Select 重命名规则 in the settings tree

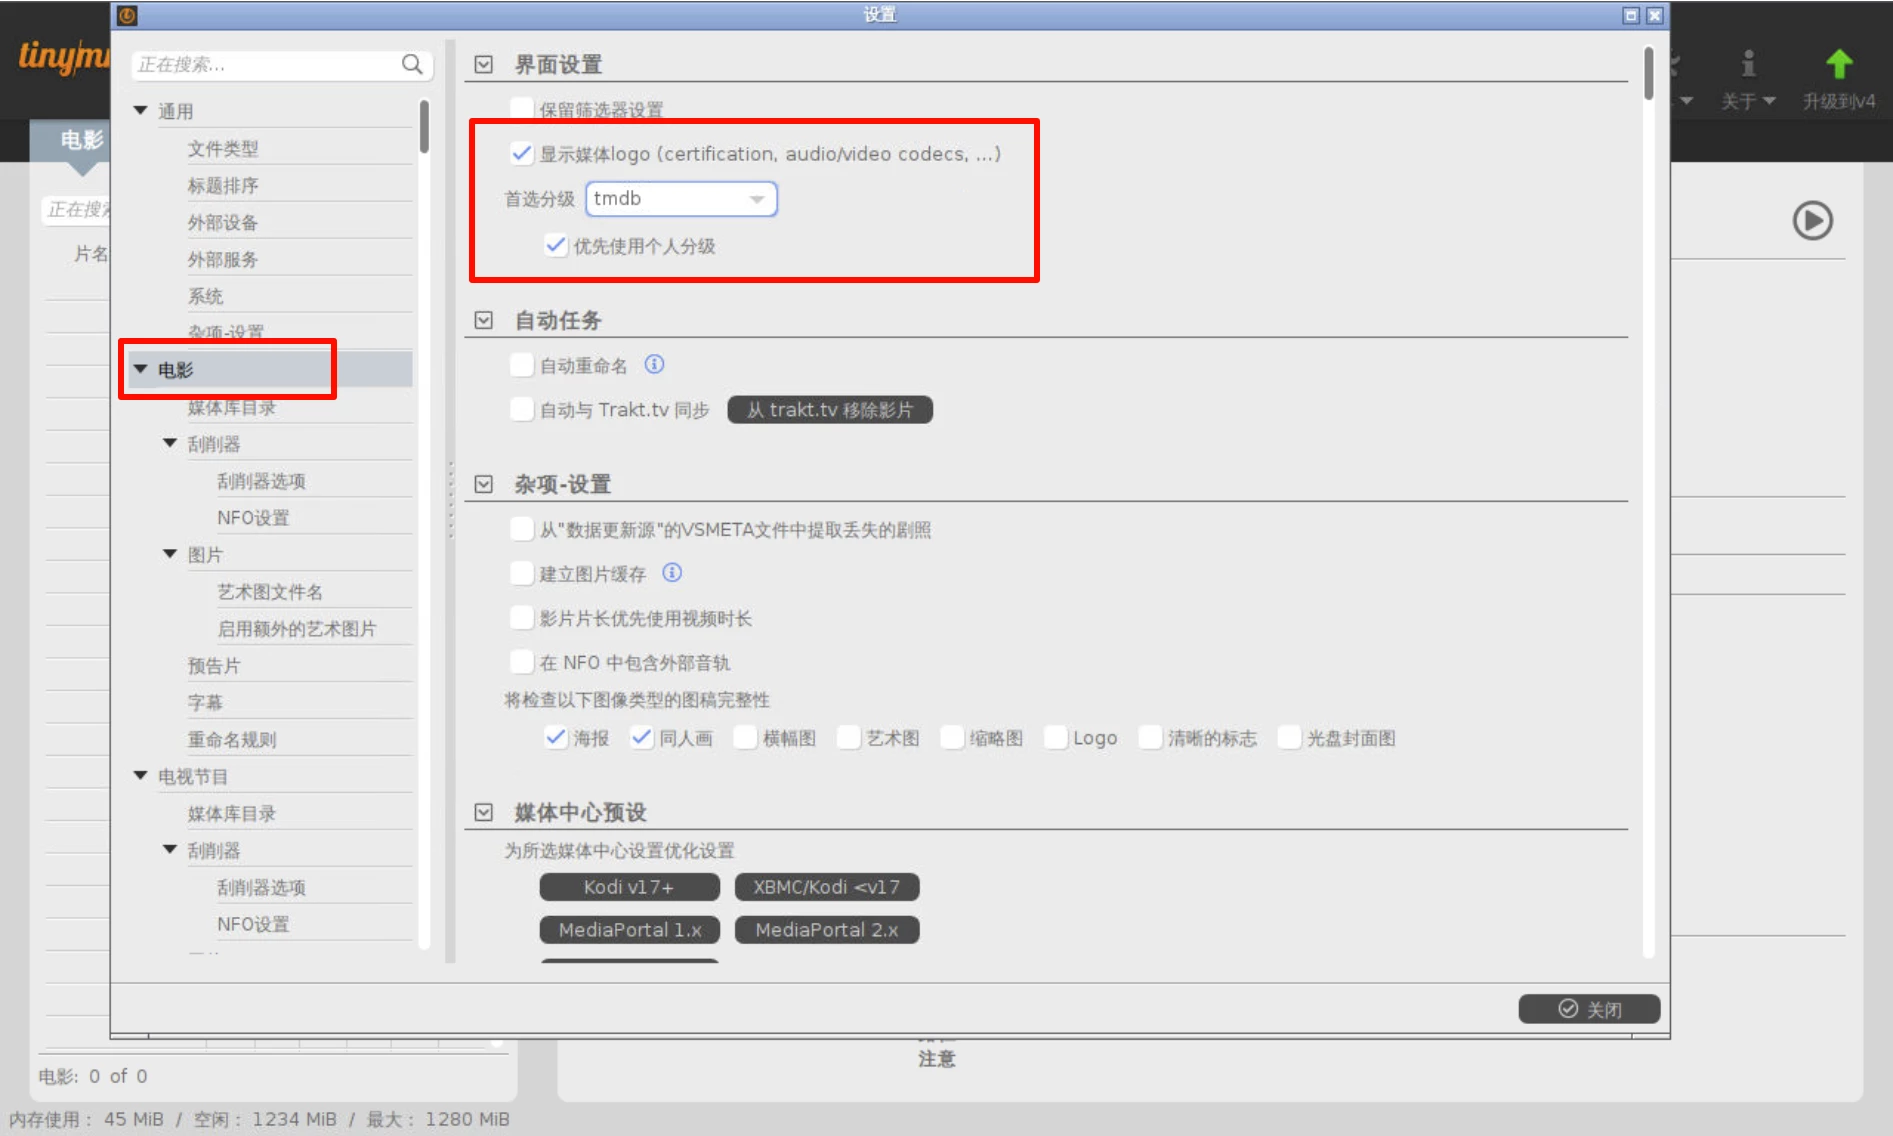(x=232, y=740)
